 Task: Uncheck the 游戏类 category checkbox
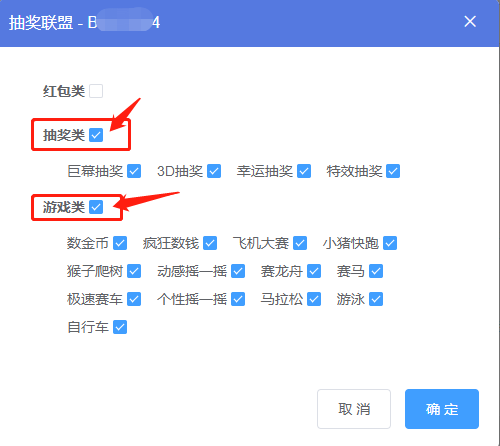tap(96, 207)
